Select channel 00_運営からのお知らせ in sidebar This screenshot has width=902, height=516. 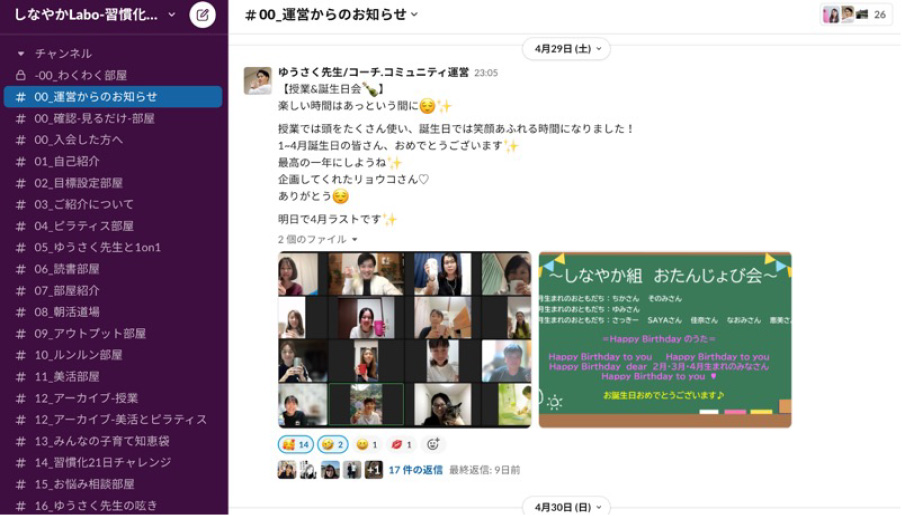[x=113, y=97]
